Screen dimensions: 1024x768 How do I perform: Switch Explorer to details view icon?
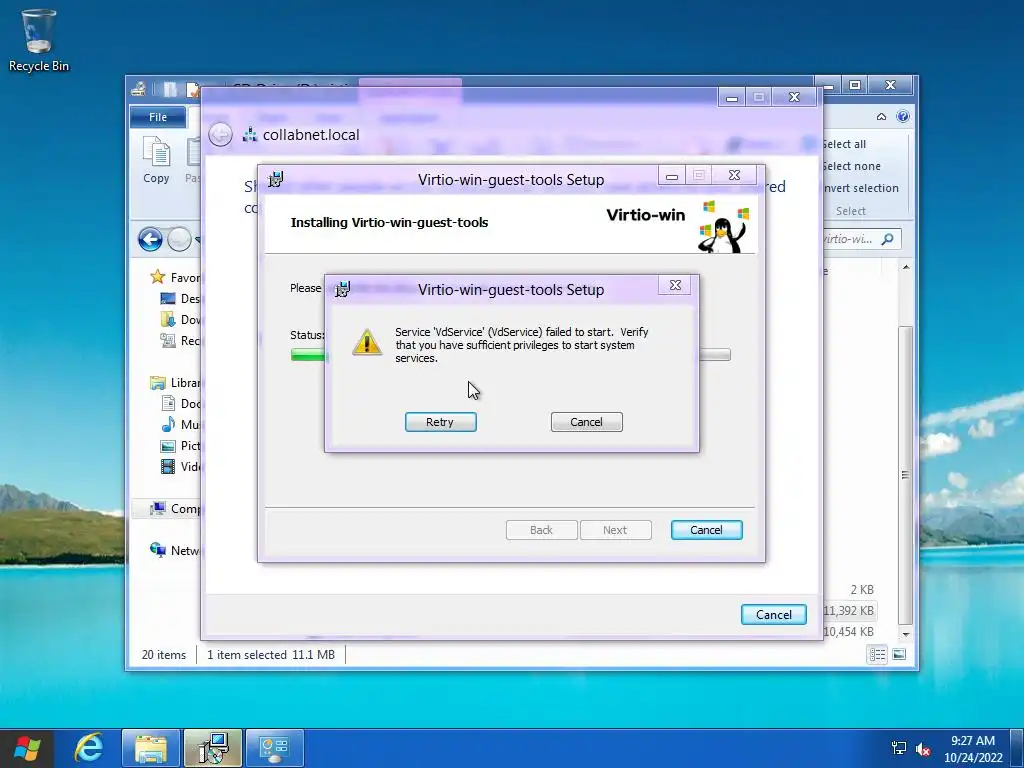tap(877, 654)
